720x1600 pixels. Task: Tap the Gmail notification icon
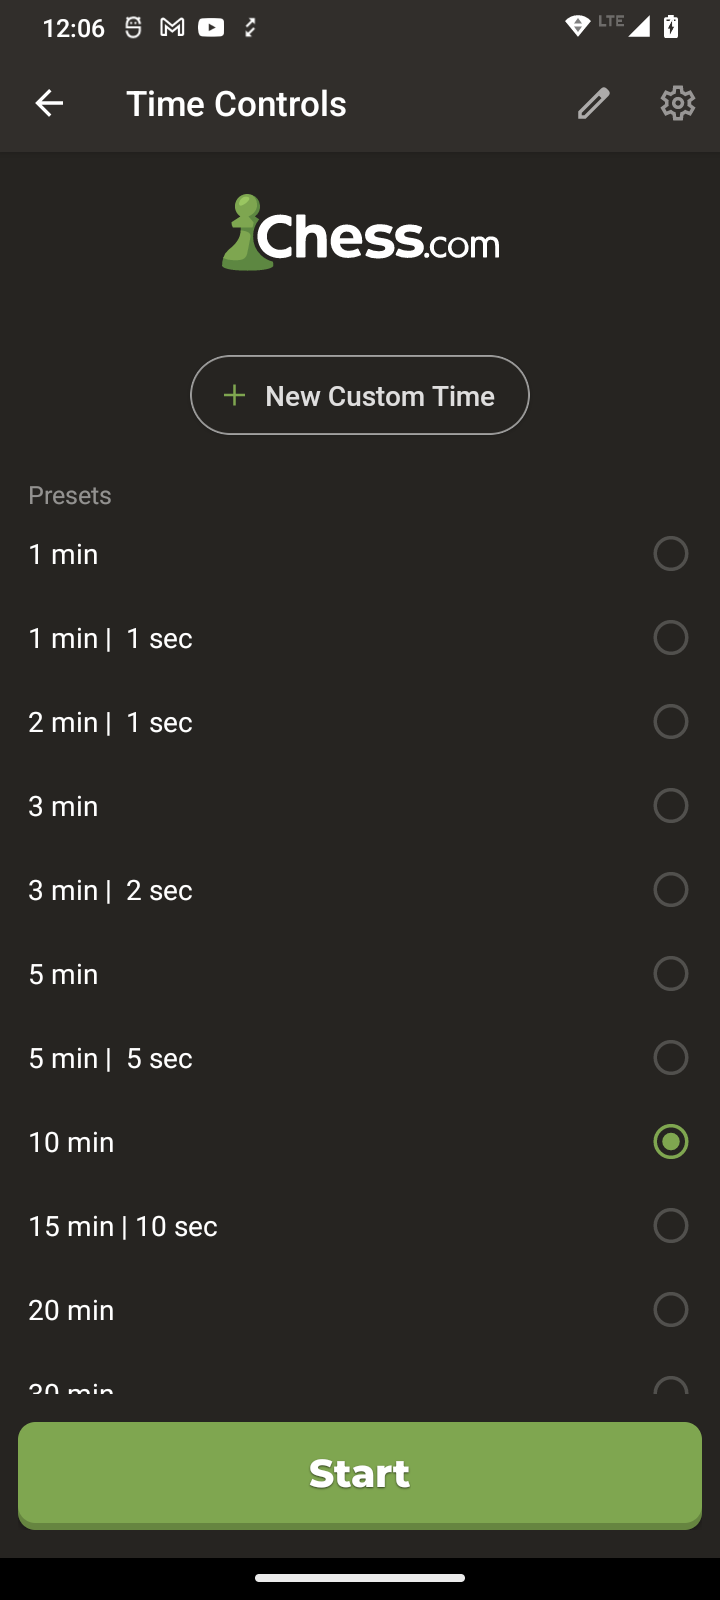[172, 28]
